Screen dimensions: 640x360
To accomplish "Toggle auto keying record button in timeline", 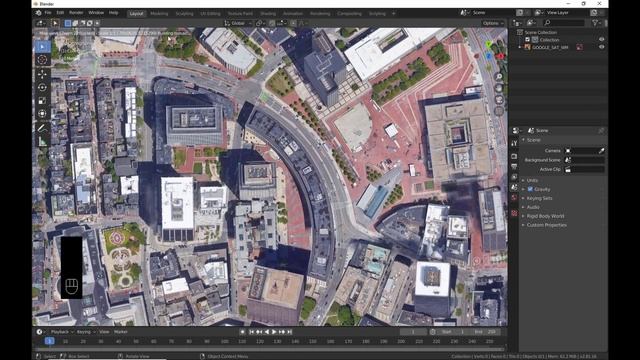I will tap(242, 332).
